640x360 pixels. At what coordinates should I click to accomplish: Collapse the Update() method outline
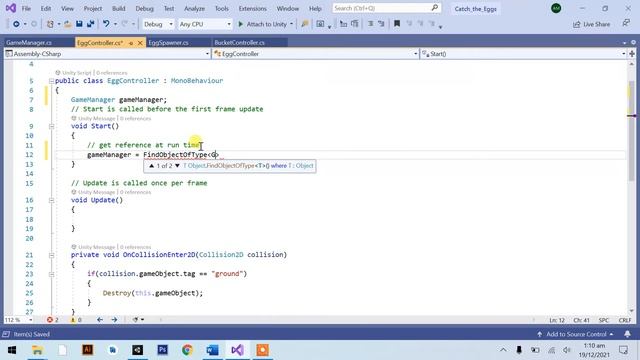click(51, 200)
